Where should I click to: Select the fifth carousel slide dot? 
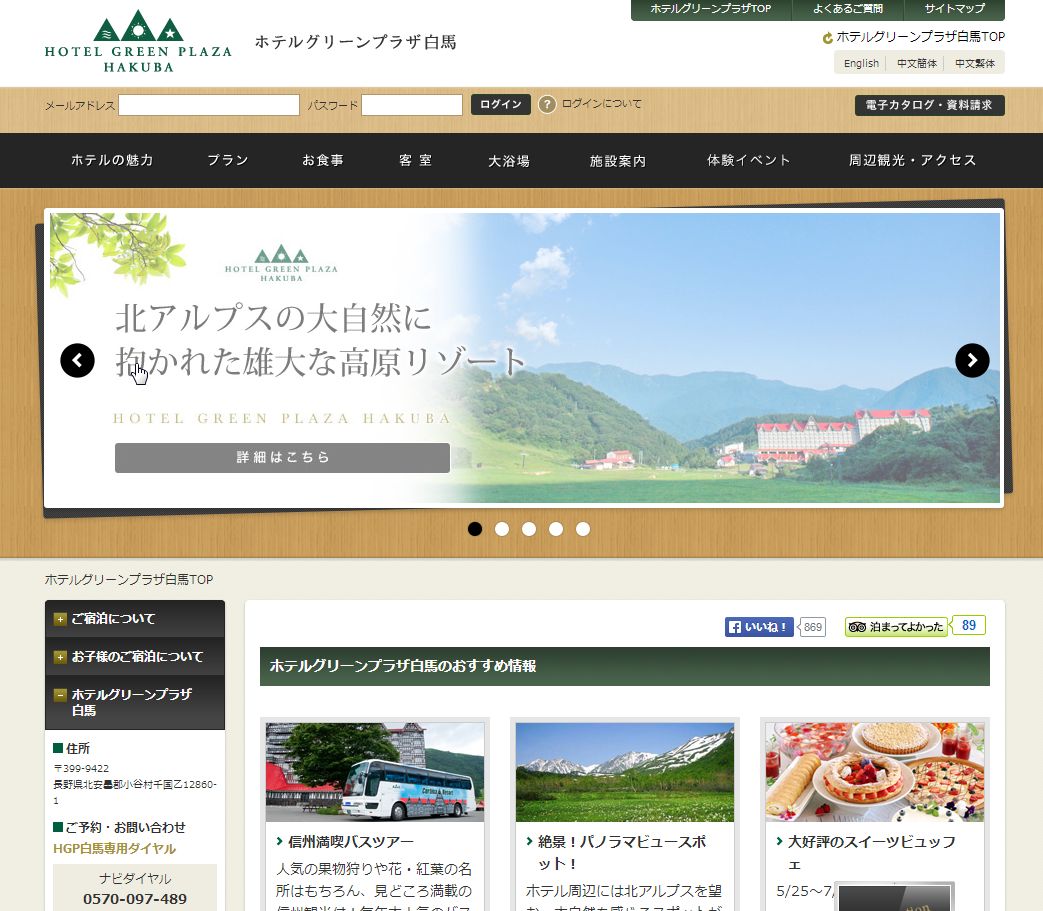583,529
